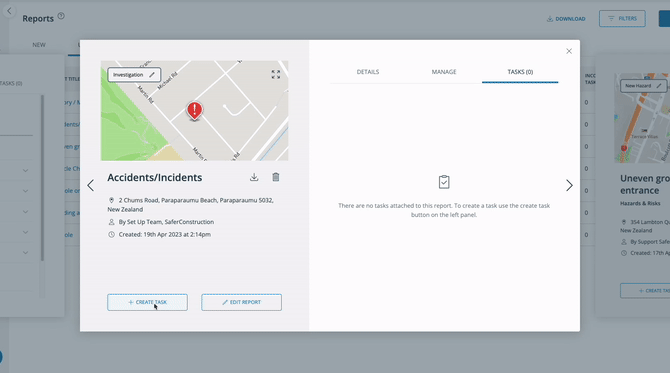670x373 pixels.
Task: Click 'By Set Up Team, SaferConstruction' text
Action: 166,222
